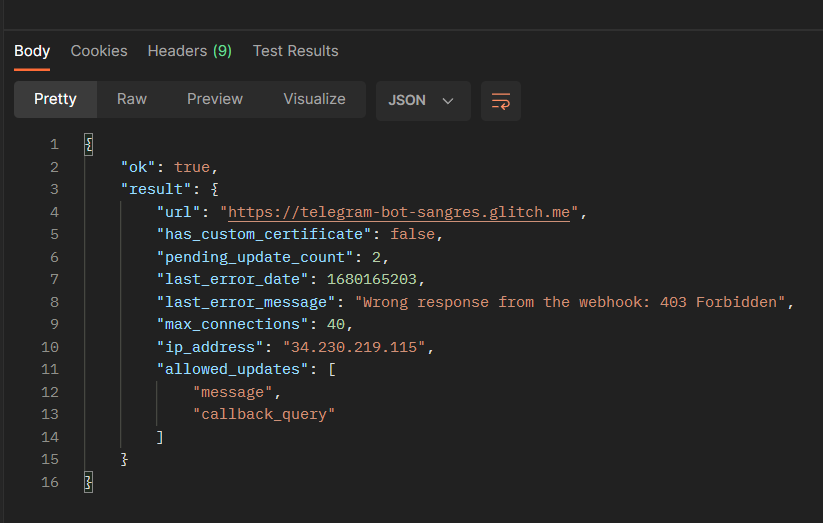823x523 pixels.
Task: Click the "last_error_message" key
Action: click(x=246, y=302)
